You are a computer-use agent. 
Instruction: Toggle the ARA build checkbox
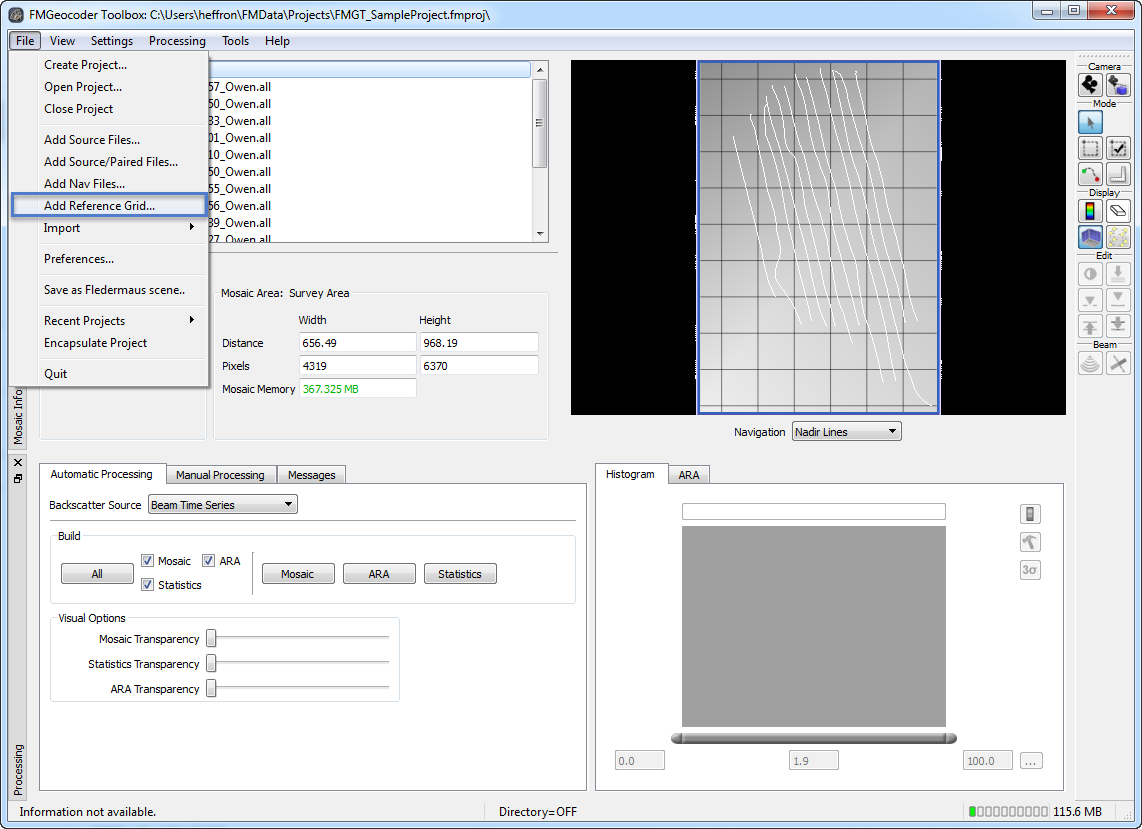[209, 561]
